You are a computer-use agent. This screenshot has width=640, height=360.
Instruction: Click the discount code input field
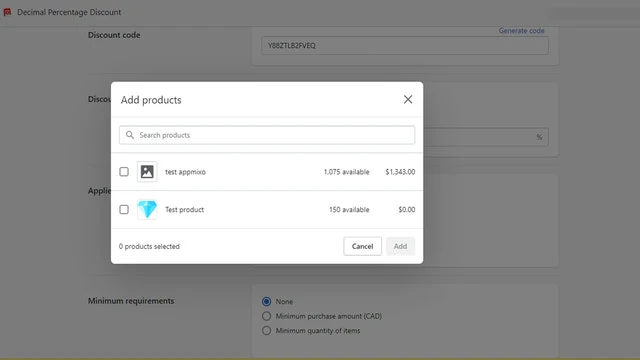click(x=405, y=45)
